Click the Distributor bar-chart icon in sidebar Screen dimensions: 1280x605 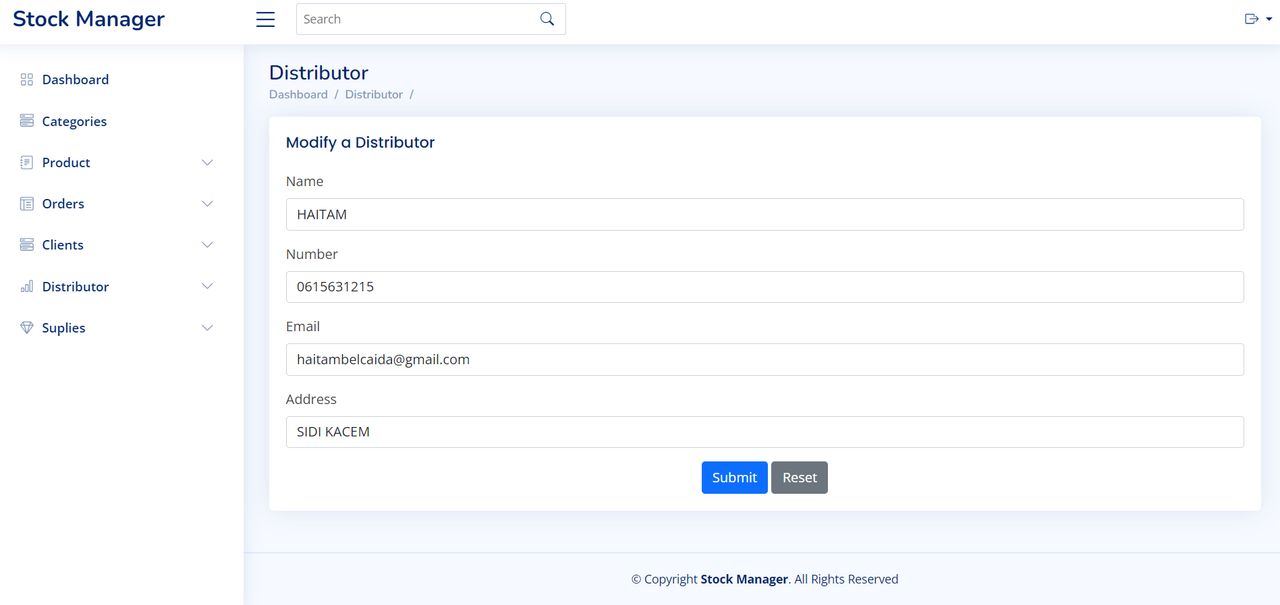[27, 286]
